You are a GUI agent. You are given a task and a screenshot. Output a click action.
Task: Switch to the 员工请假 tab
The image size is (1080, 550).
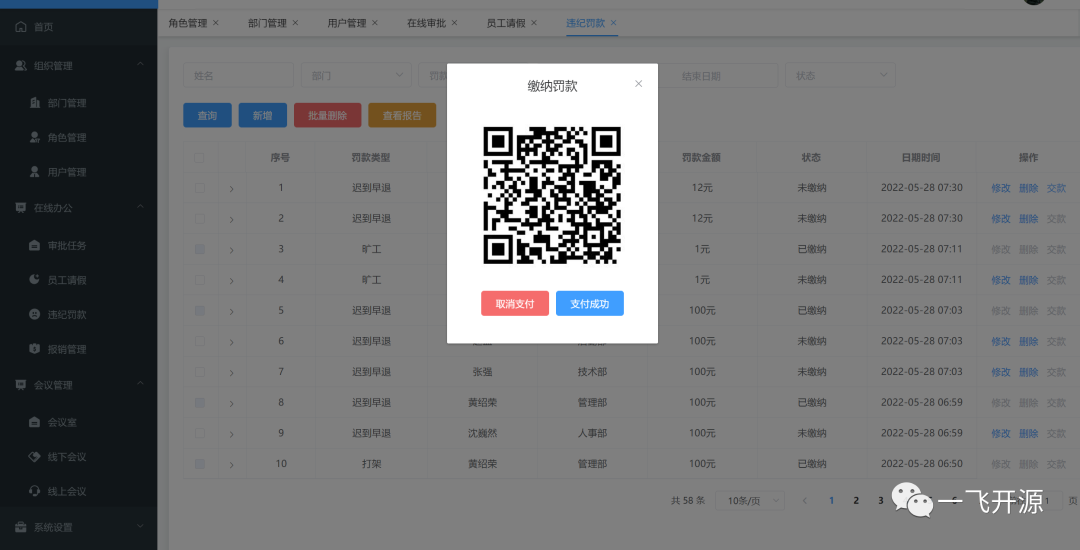[506, 23]
